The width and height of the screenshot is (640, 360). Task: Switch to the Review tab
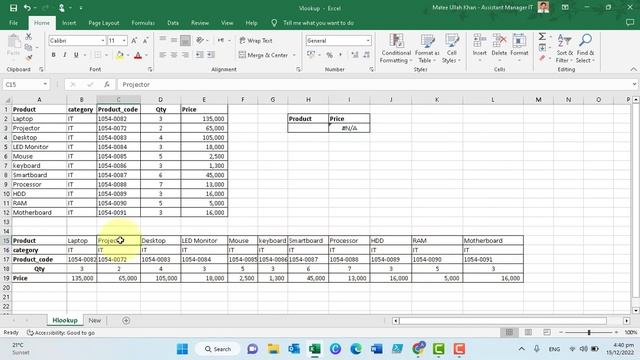click(200, 23)
